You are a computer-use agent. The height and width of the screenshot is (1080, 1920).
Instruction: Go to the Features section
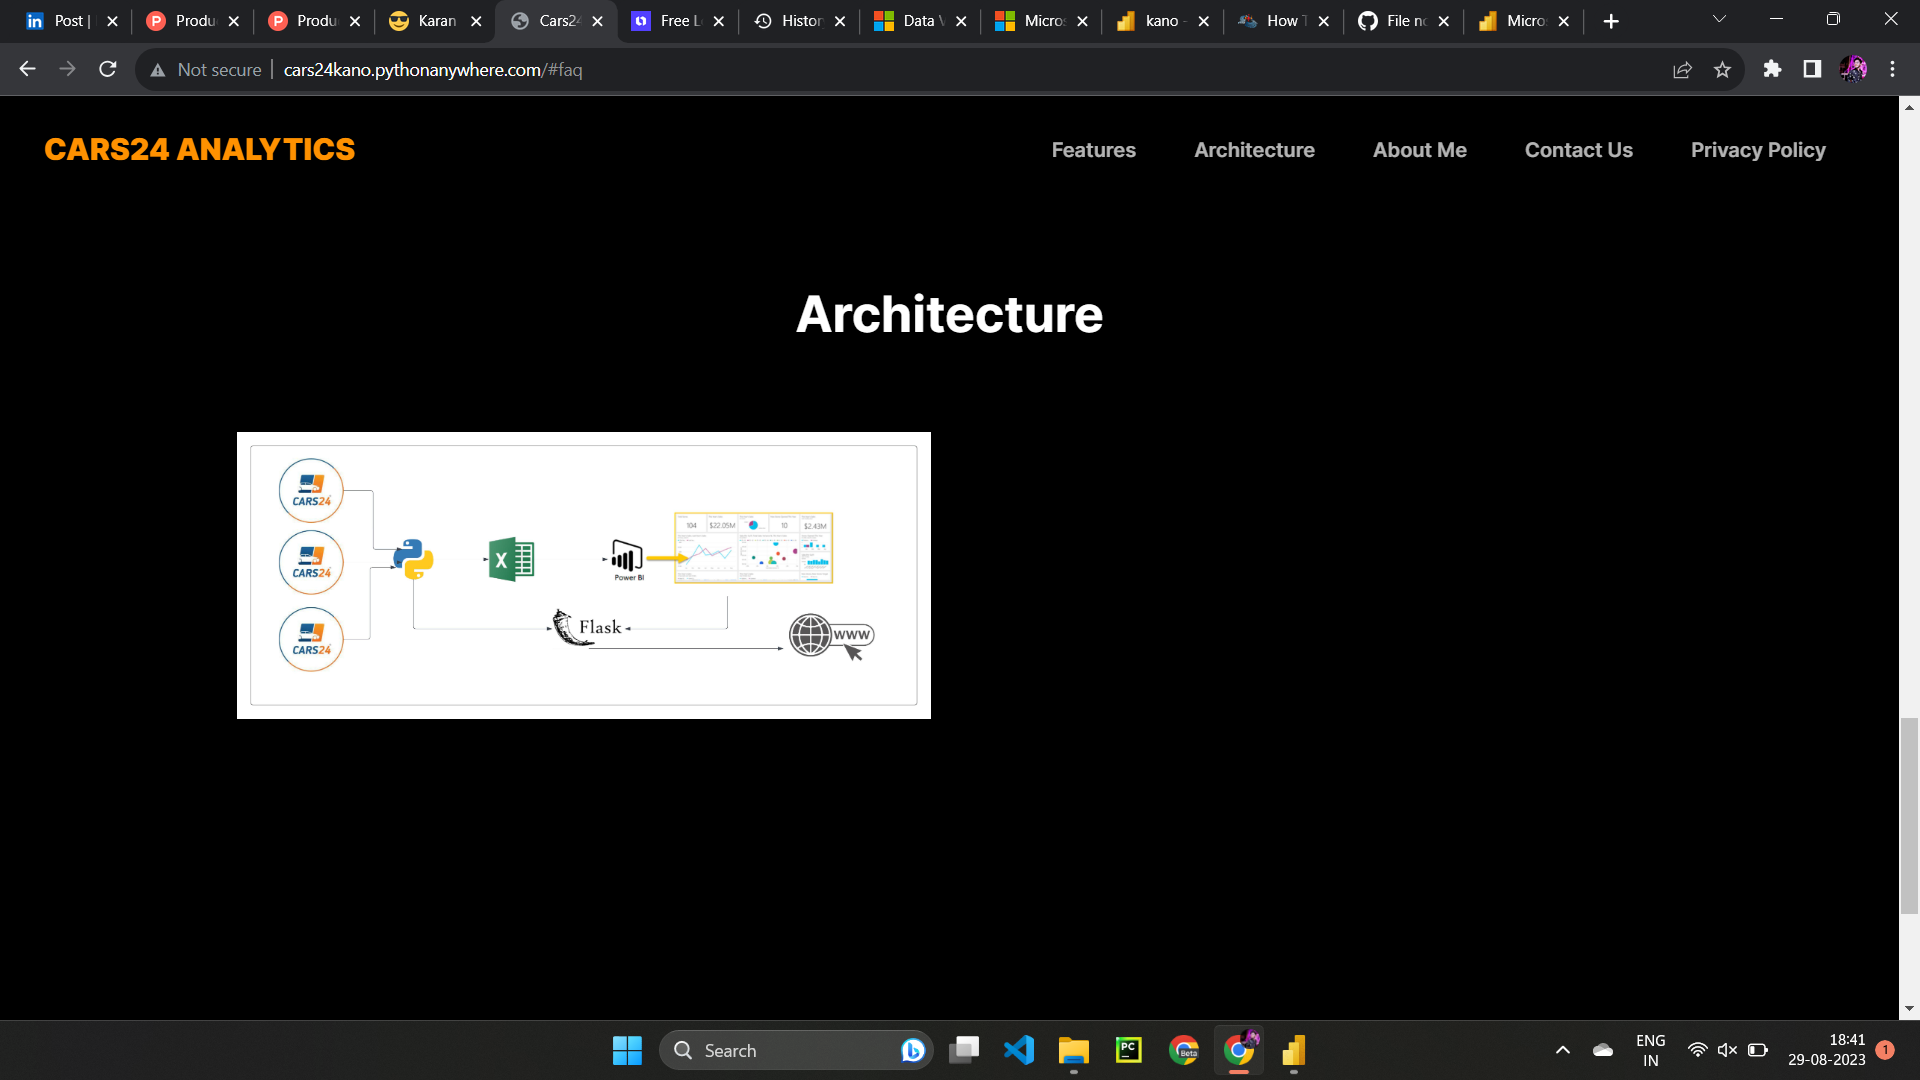click(1093, 150)
